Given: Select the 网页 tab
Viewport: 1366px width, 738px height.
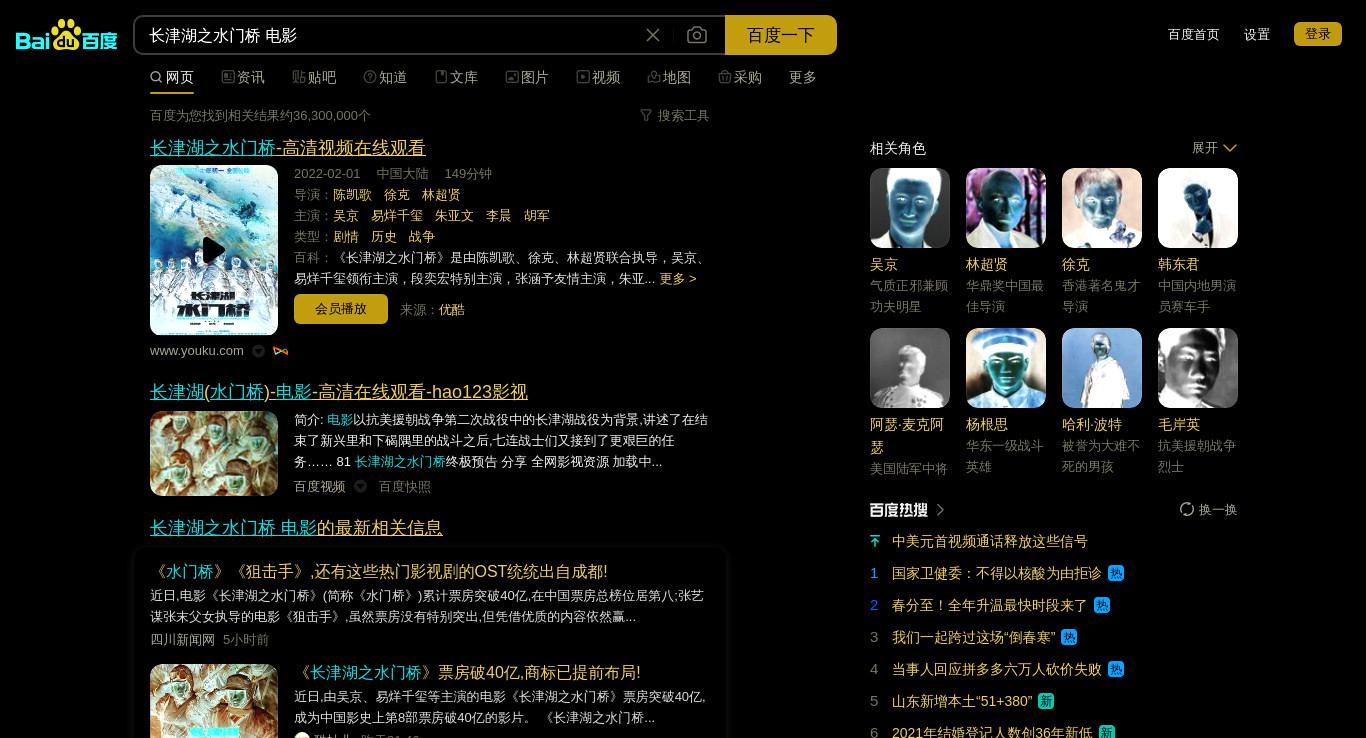Looking at the screenshot, I should pyautogui.click(x=172, y=77).
